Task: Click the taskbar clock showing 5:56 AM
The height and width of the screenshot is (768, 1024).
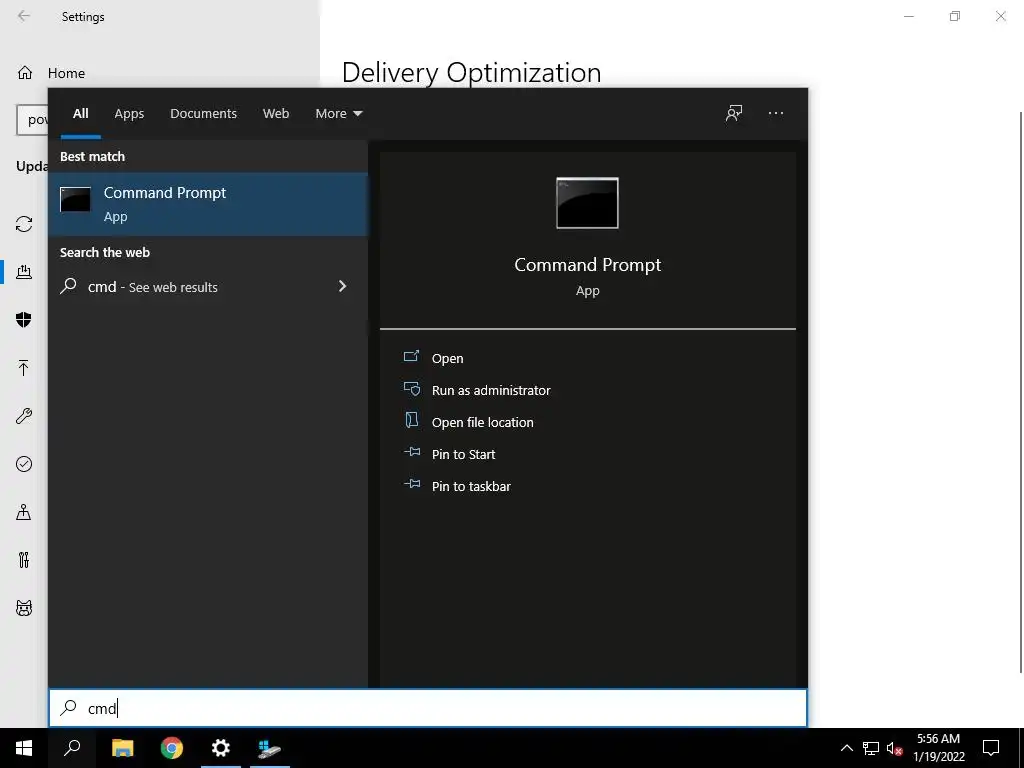Action: (938, 748)
